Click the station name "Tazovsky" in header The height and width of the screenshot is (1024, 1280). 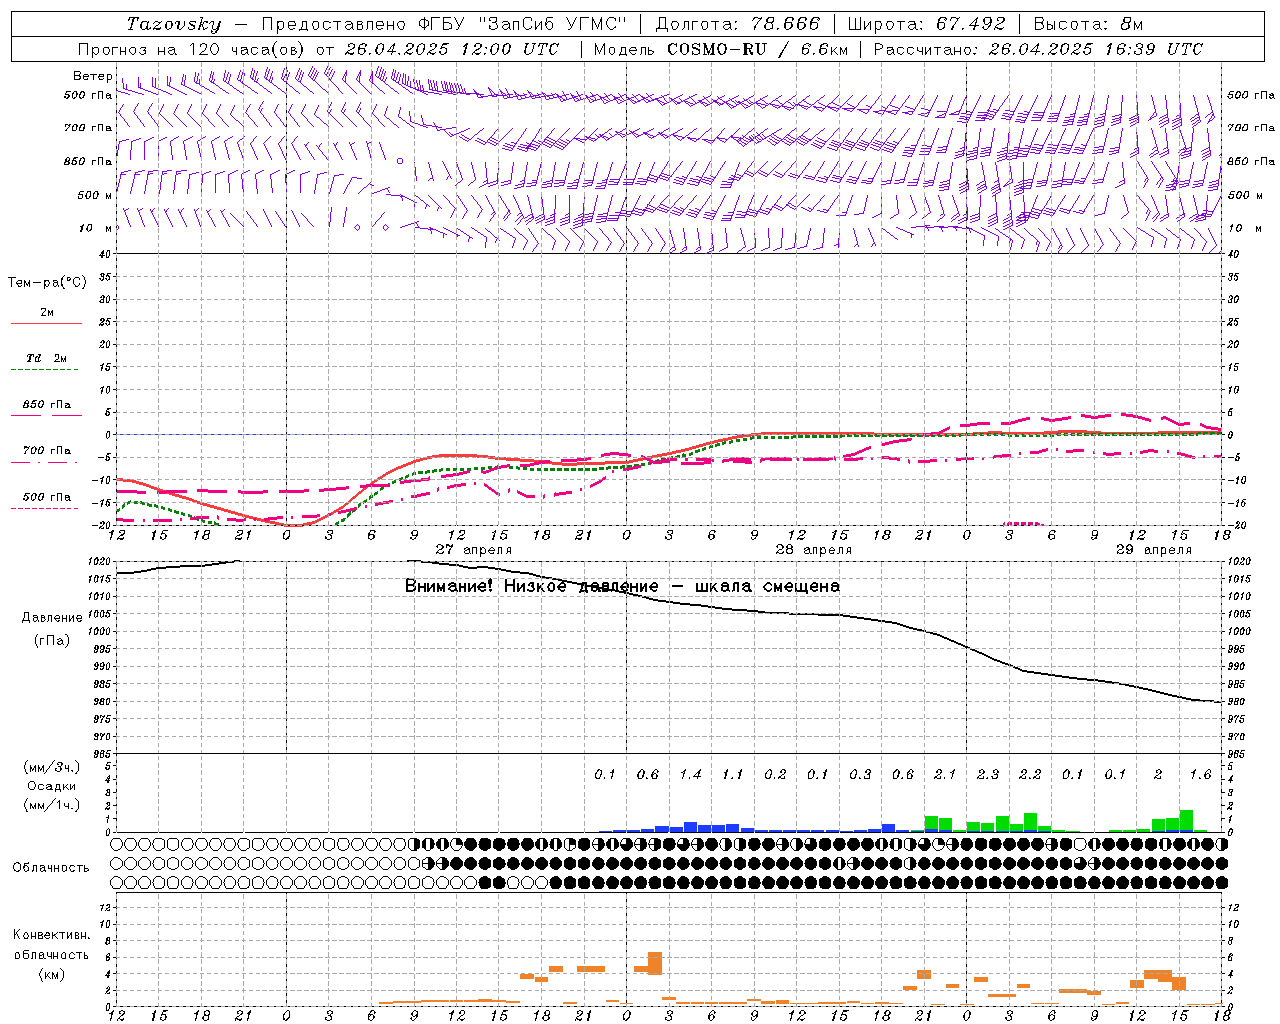point(173,24)
